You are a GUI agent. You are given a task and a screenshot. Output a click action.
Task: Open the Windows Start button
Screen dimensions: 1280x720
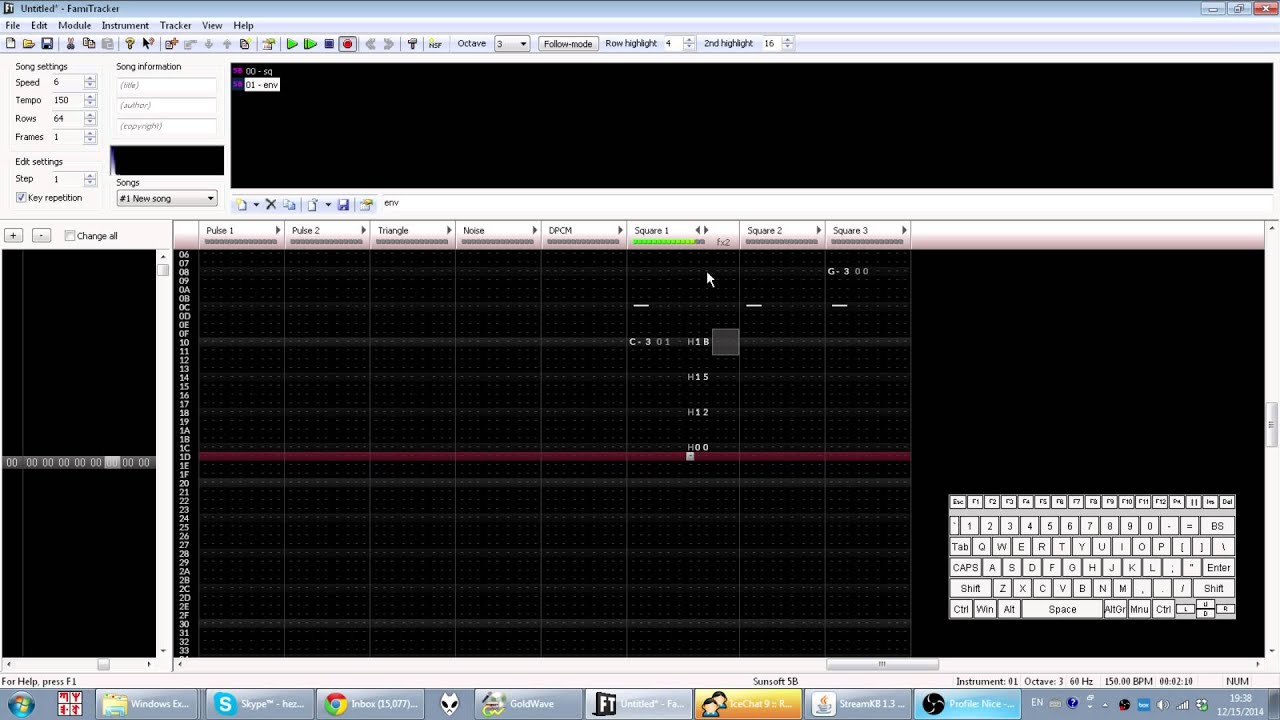[x=20, y=704]
